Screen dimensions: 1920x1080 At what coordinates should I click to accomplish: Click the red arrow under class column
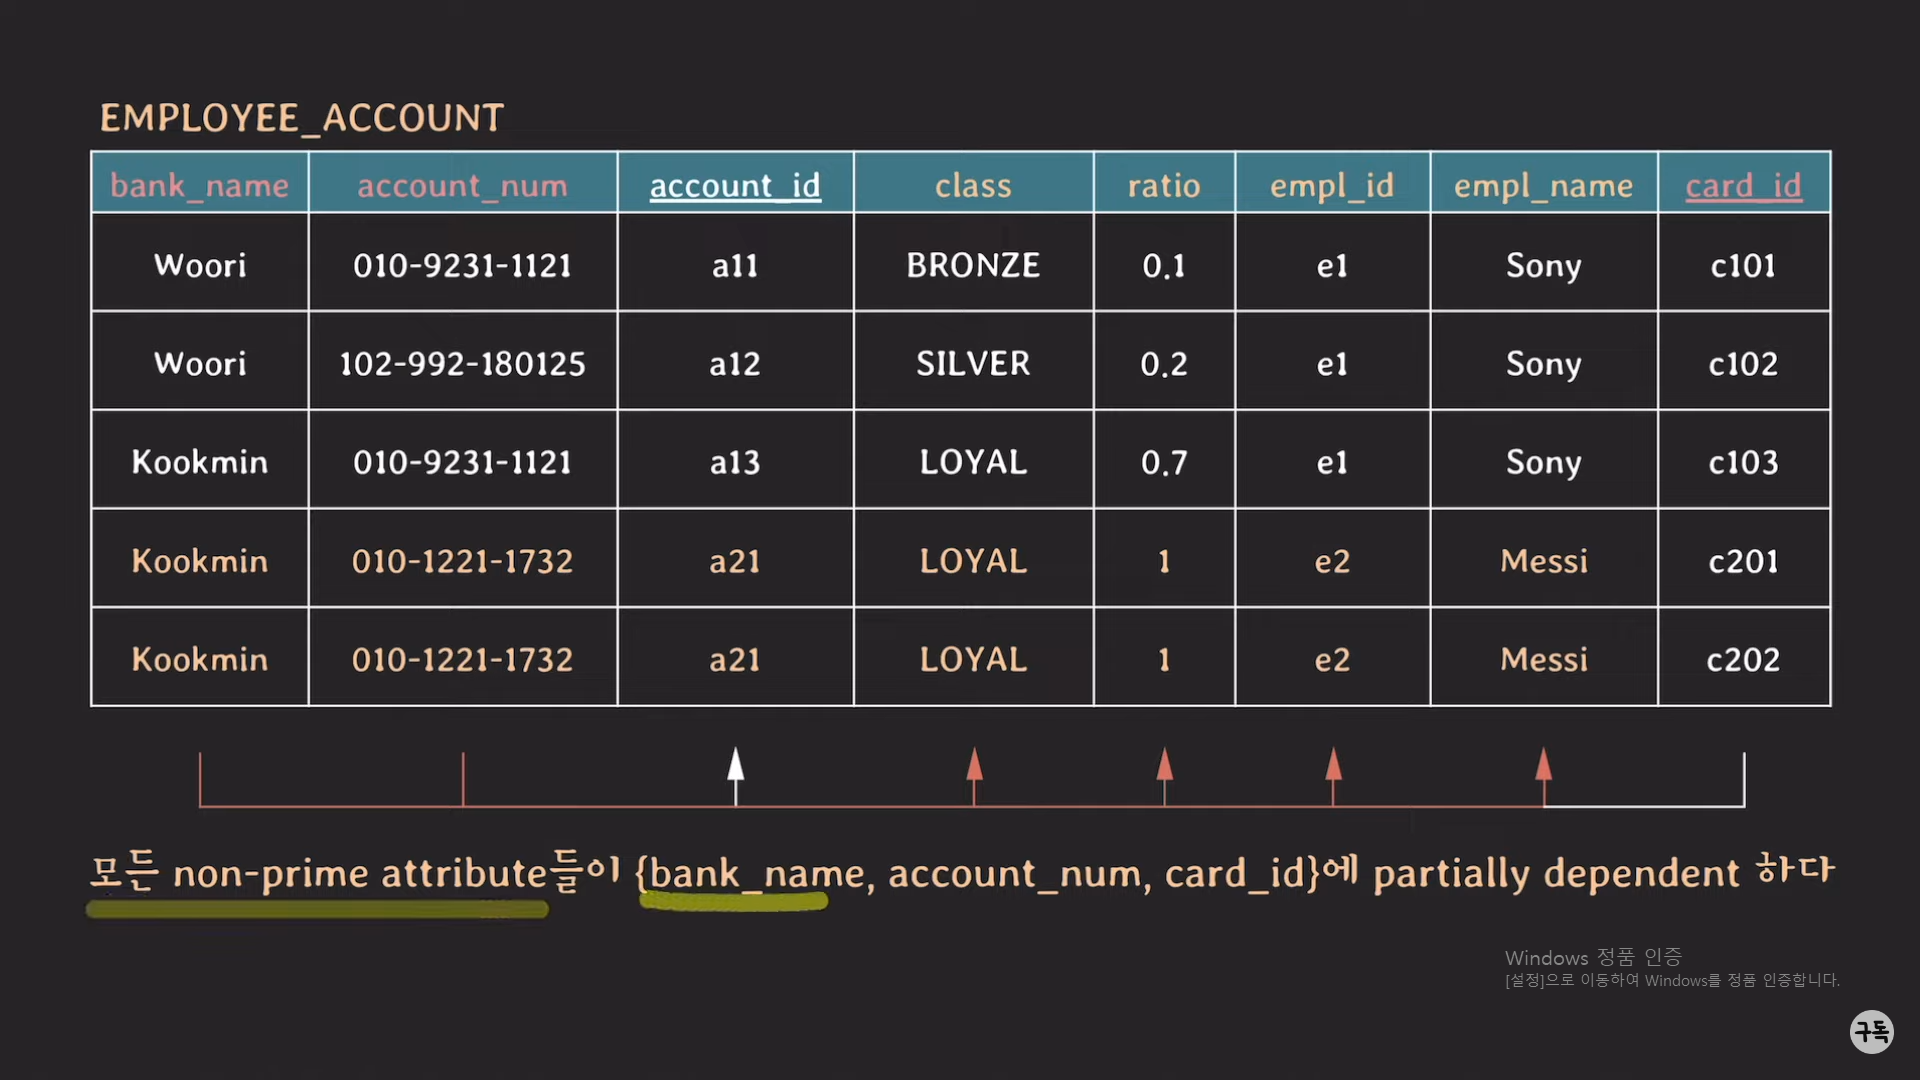coord(974,766)
